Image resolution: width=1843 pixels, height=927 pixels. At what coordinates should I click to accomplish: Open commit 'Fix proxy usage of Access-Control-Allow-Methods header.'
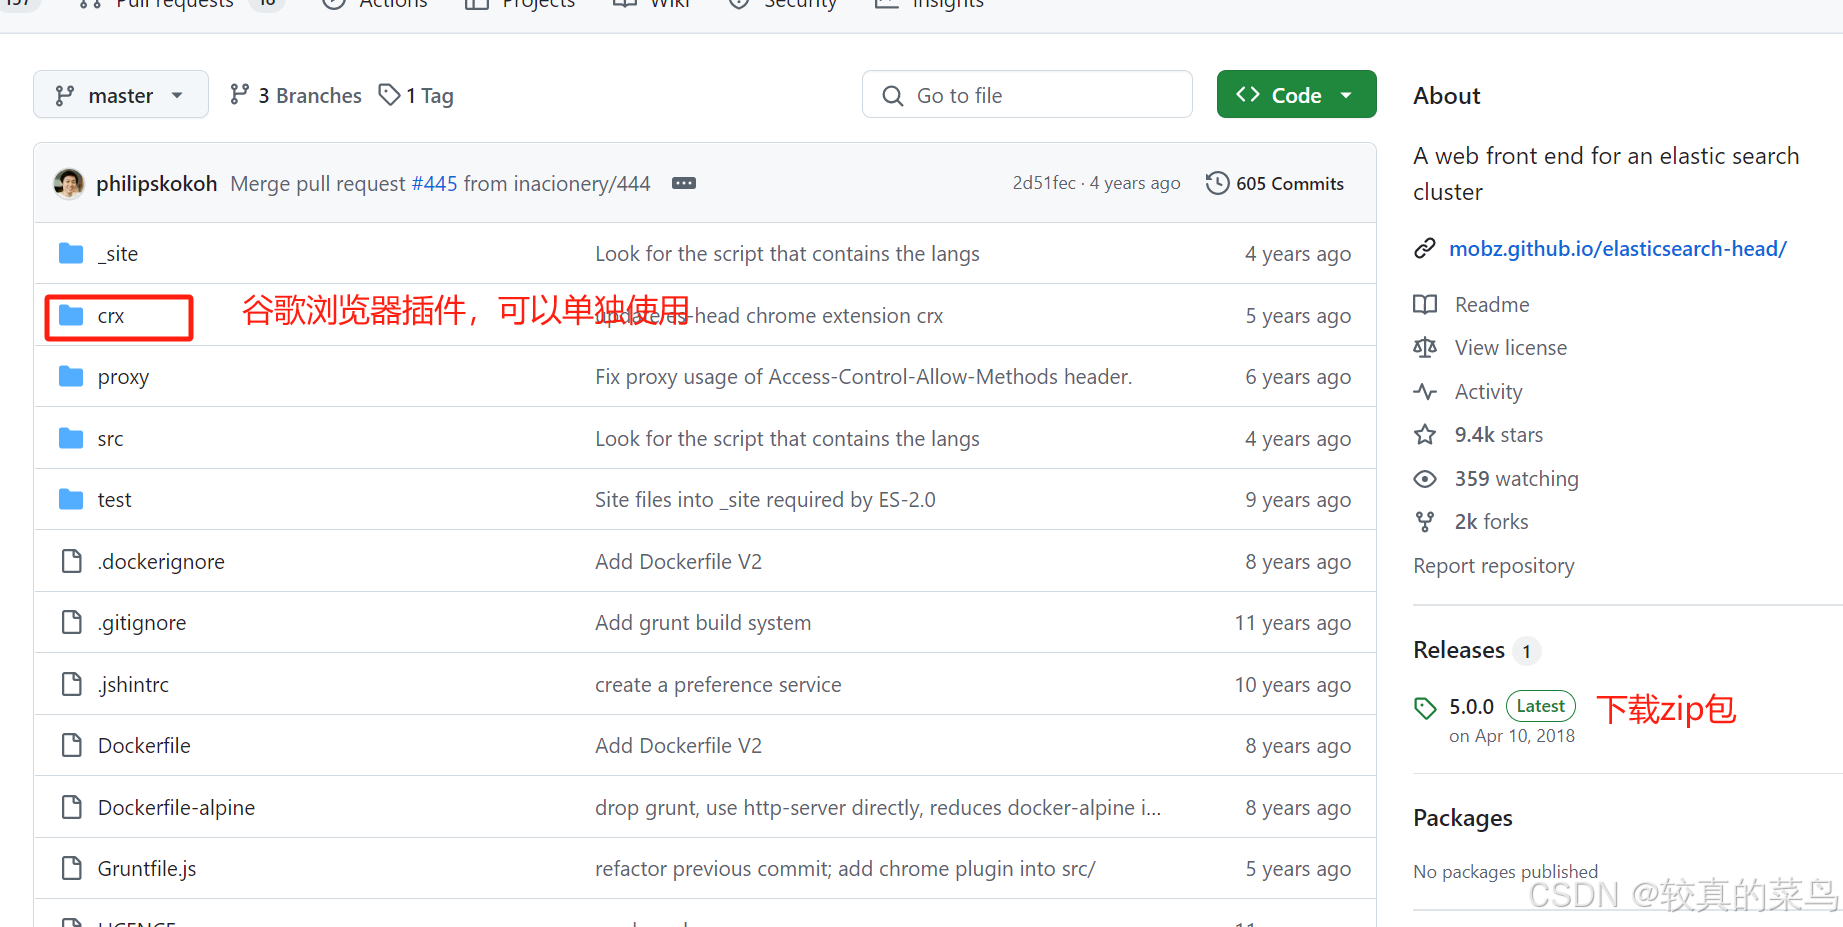pyautogui.click(x=863, y=377)
